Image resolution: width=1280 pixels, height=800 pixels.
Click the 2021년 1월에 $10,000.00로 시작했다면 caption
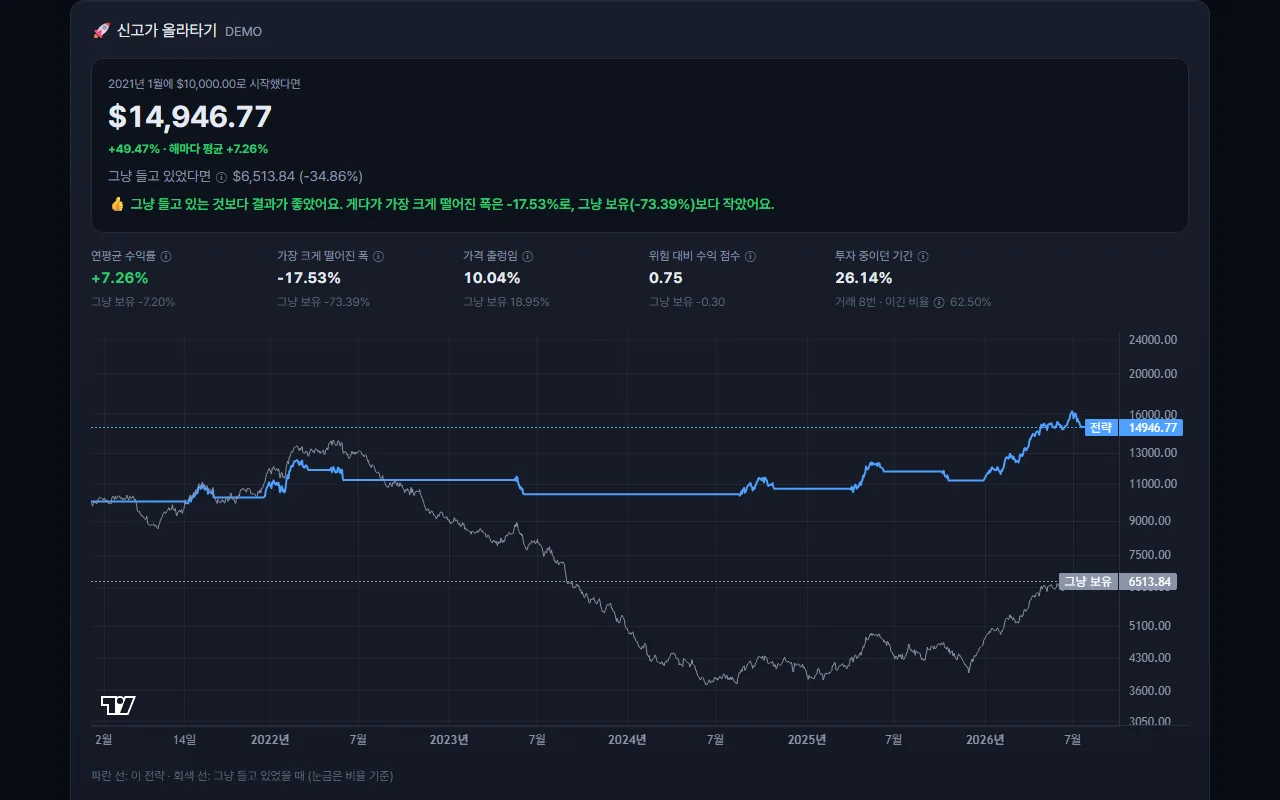point(204,84)
